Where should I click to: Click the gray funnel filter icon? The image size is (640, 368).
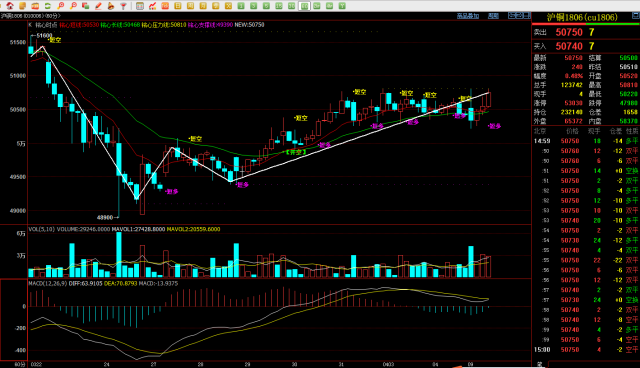point(123,6)
